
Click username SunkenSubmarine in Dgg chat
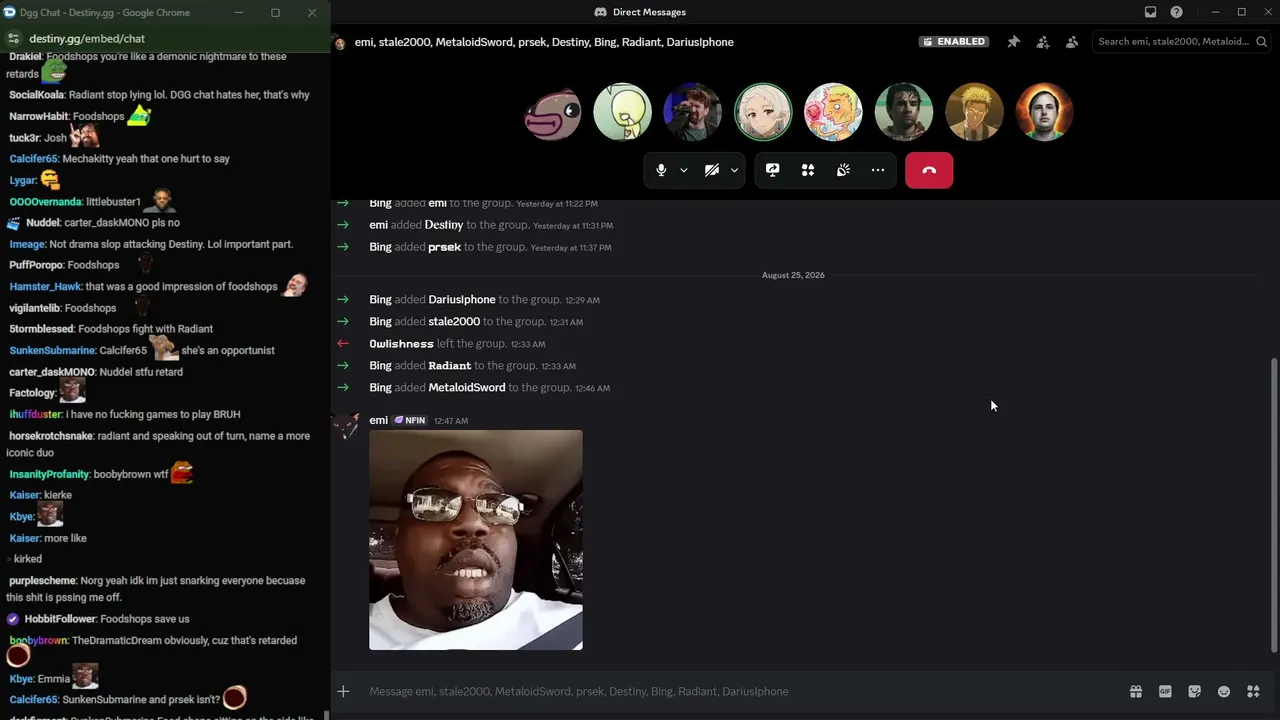click(x=53, y=351)
